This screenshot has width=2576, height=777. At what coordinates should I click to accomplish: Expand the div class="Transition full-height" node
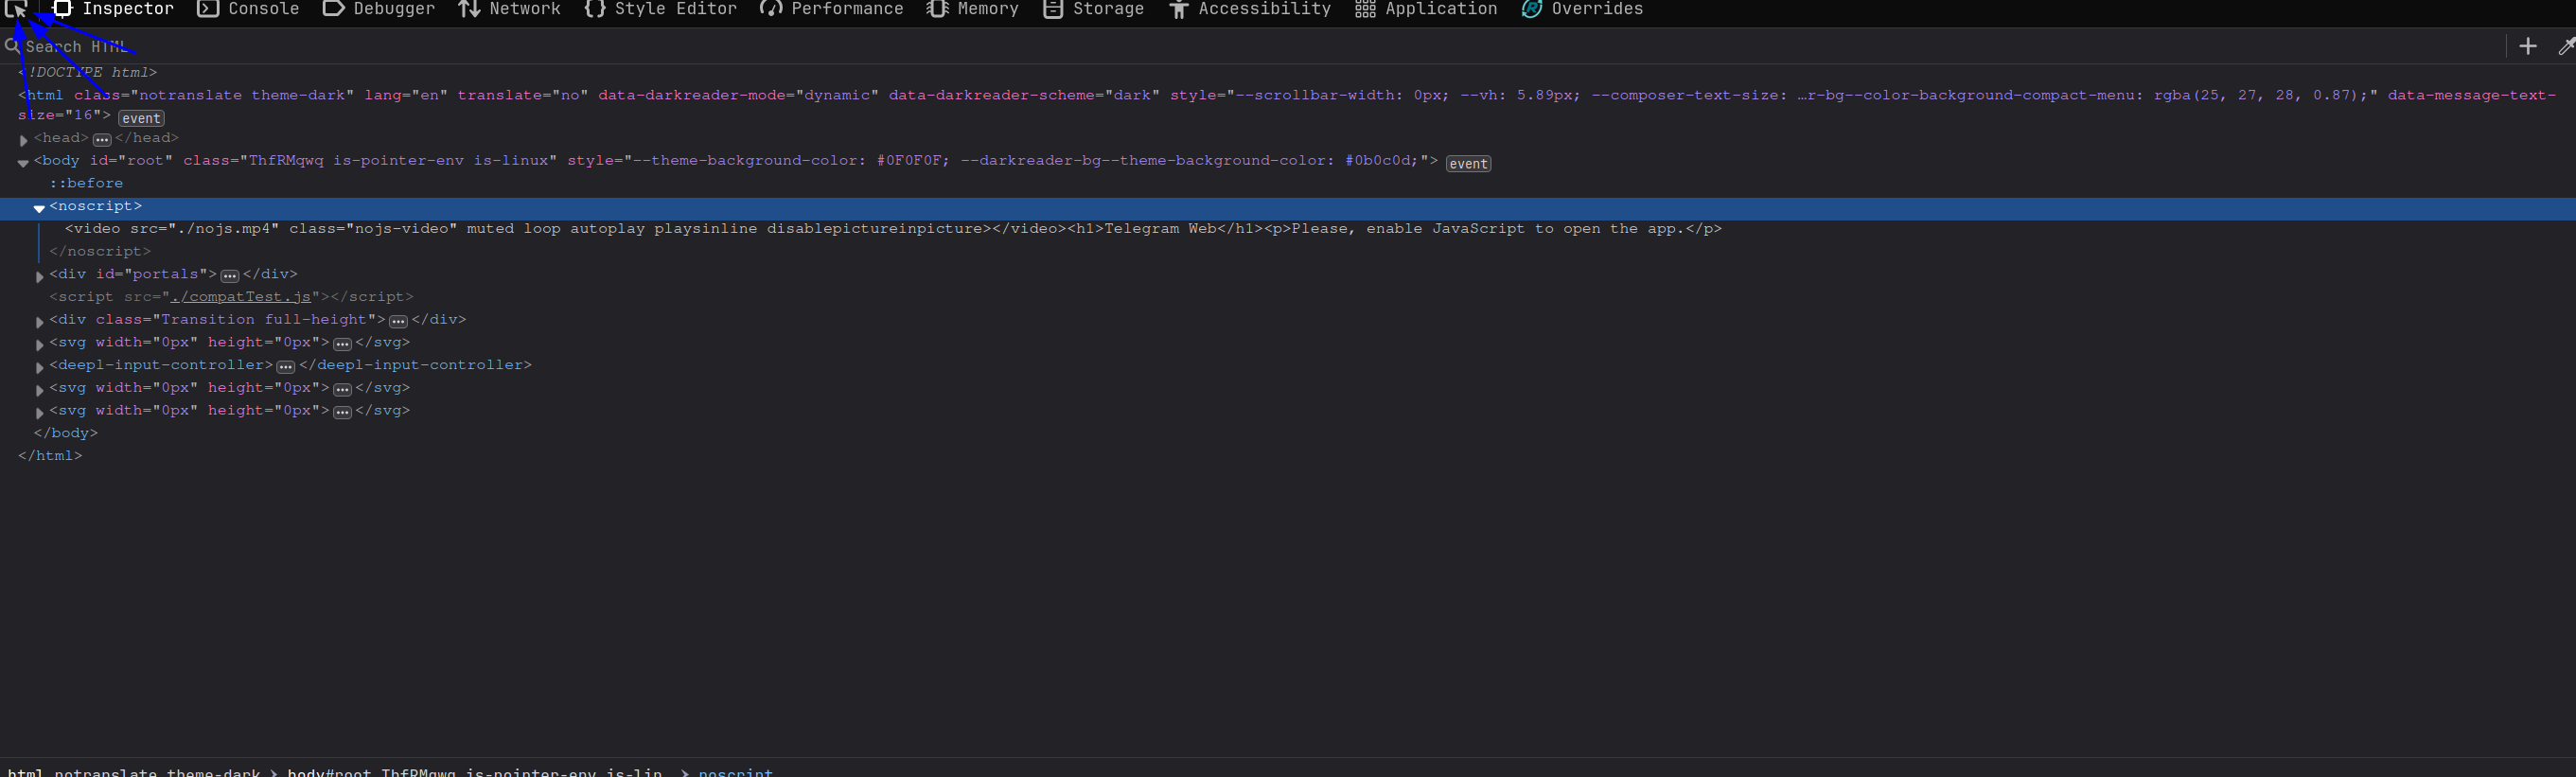click(39, 322)
